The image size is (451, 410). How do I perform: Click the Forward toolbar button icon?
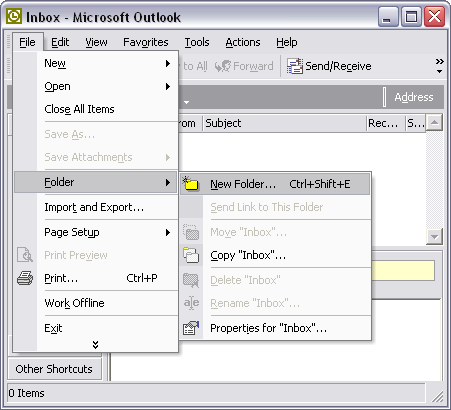point(223,66)
